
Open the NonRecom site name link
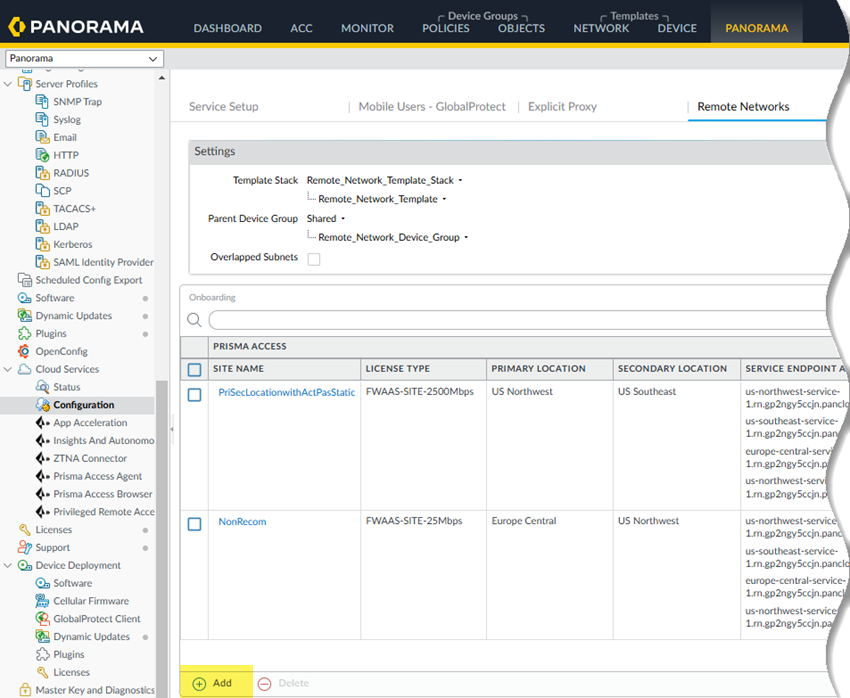point(242,522)
